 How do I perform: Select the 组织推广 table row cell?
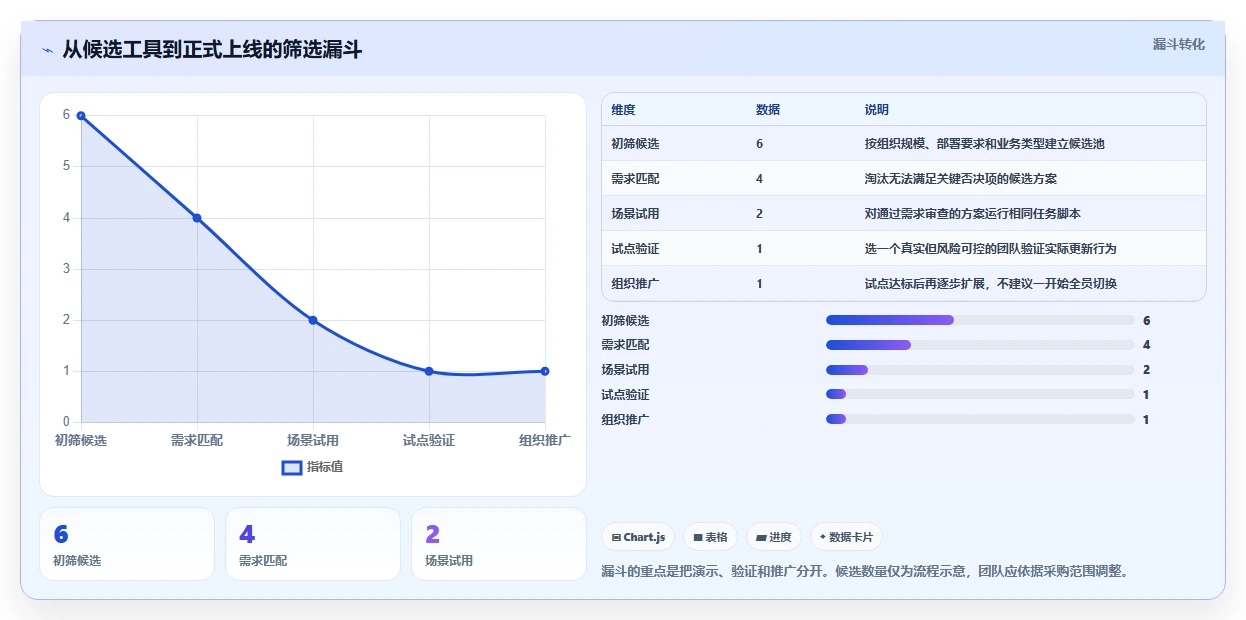click(x=635, y=284)
